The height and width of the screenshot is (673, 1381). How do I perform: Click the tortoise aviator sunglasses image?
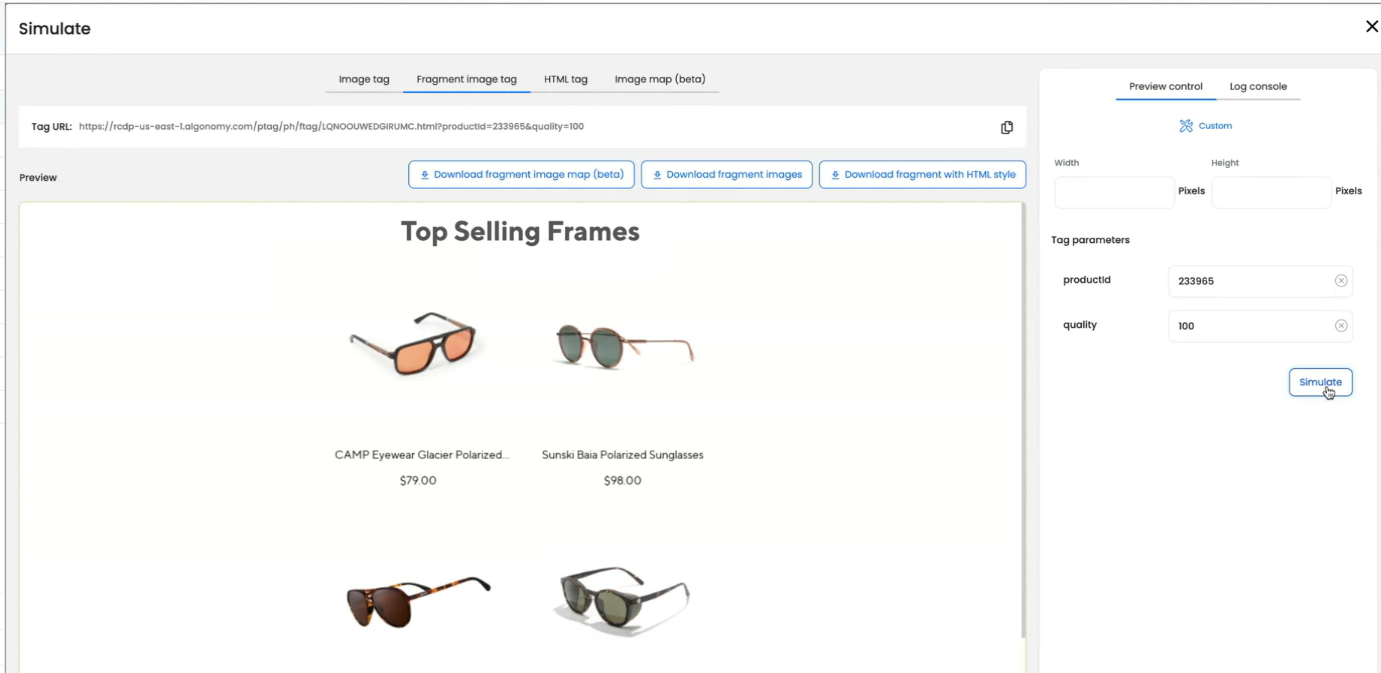pos(418,600)
